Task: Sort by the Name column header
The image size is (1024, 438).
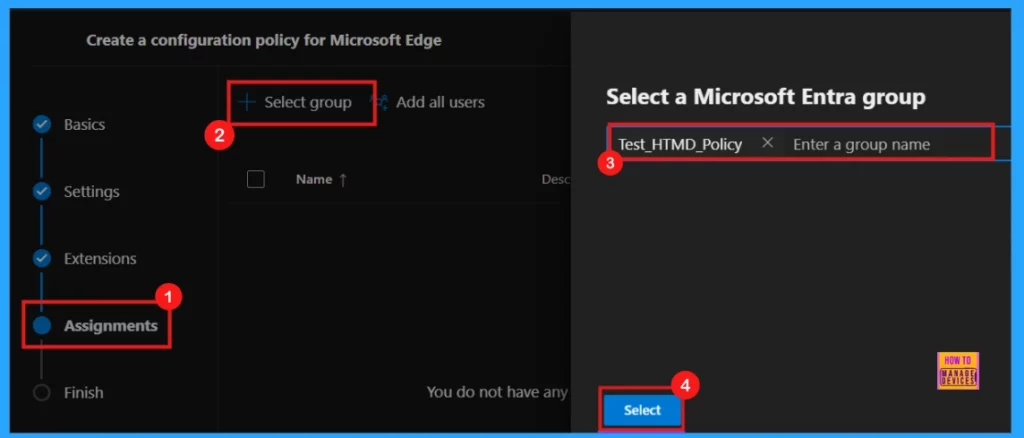Action: [x=321, y=180]
